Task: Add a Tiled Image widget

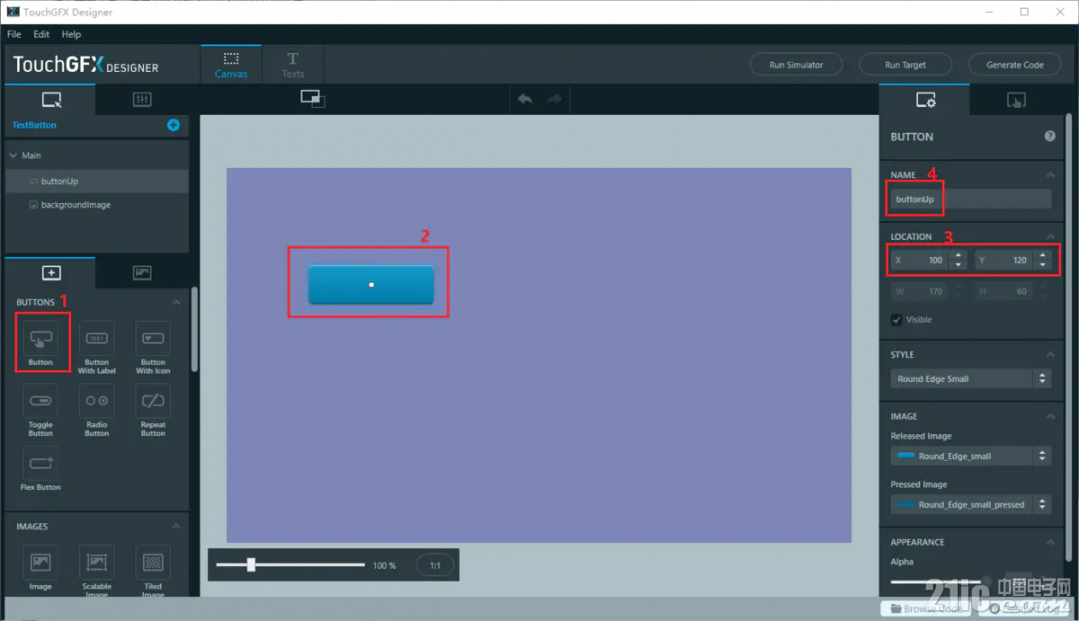Action: (x=153, y=572)
